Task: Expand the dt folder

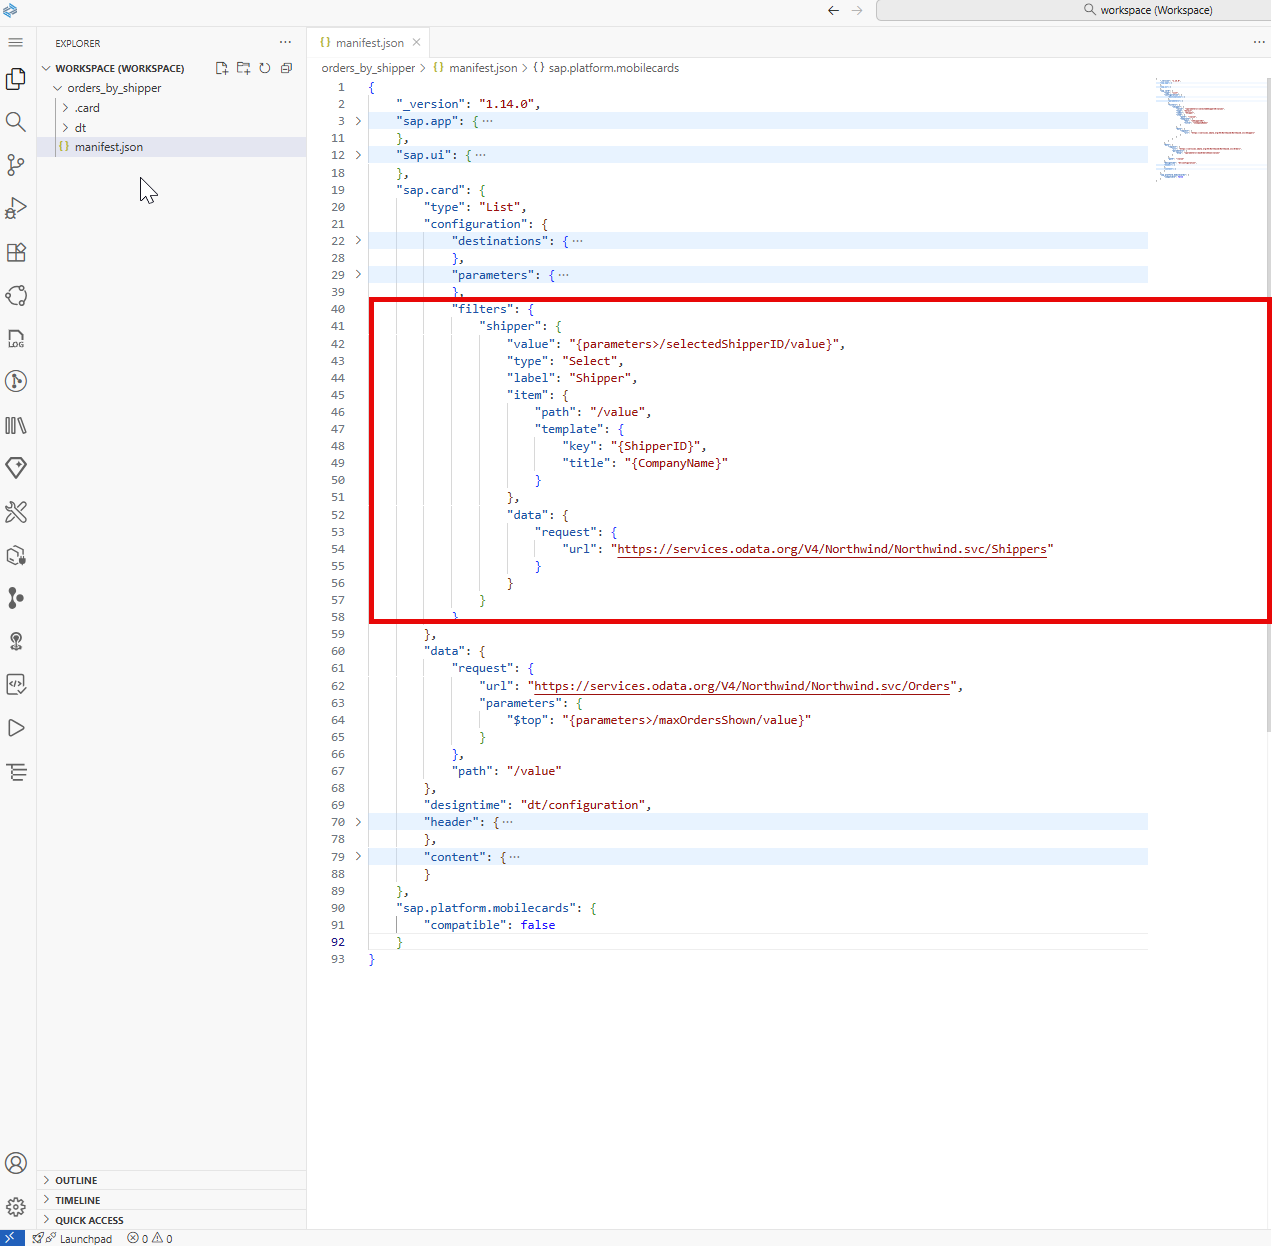Action: pyautogui.click(x=66, y=128)
